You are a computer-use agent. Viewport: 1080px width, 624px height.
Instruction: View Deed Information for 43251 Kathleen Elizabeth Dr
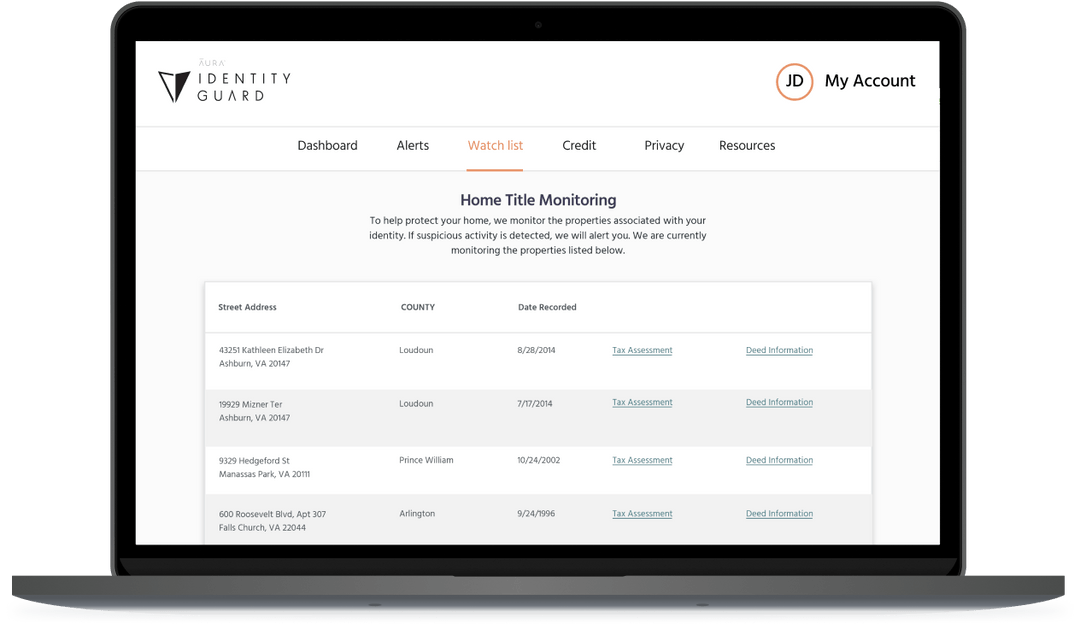click(x=779, y=350)
